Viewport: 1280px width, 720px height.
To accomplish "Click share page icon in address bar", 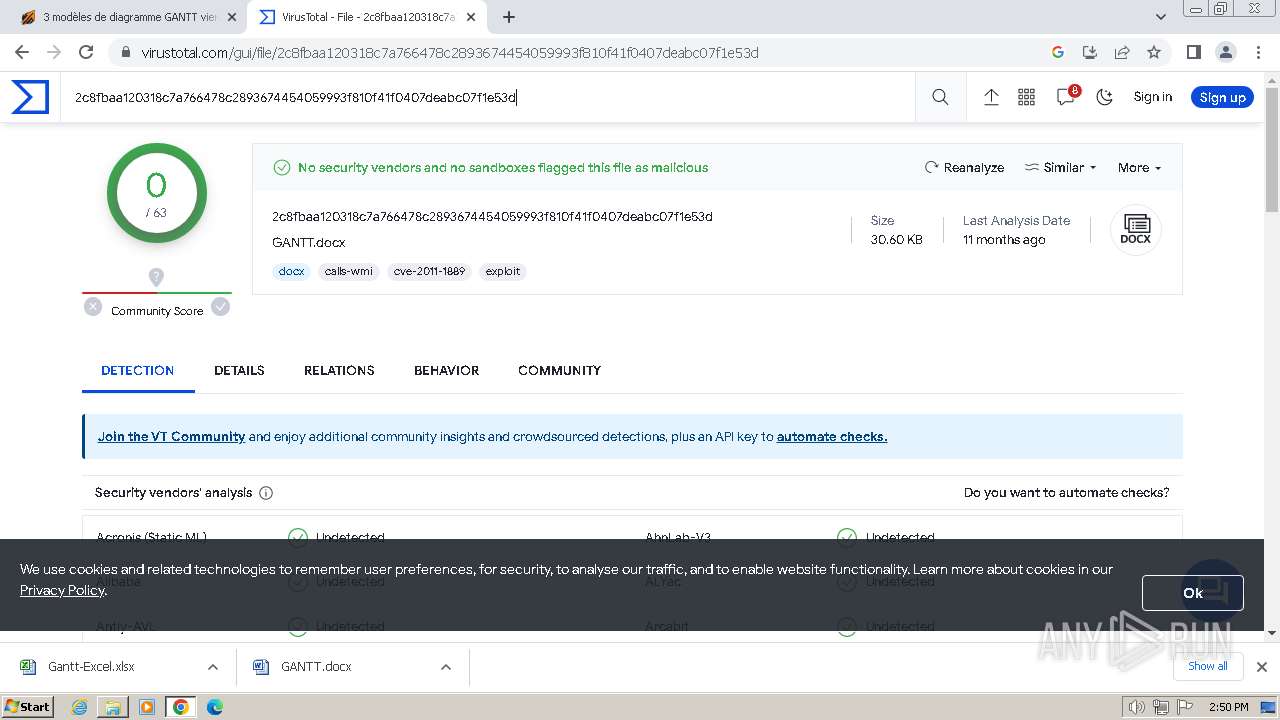I will point(1122,52).
